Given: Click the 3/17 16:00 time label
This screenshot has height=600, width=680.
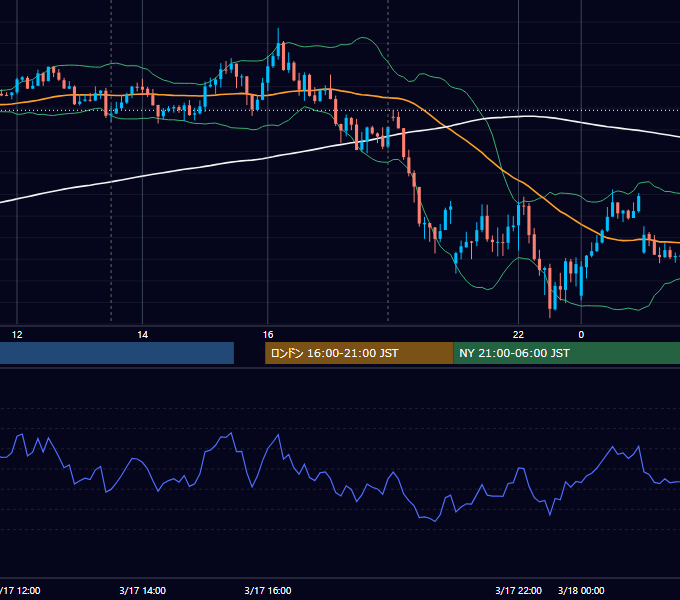Looking at the screenshot, I should tap(268, 590).
